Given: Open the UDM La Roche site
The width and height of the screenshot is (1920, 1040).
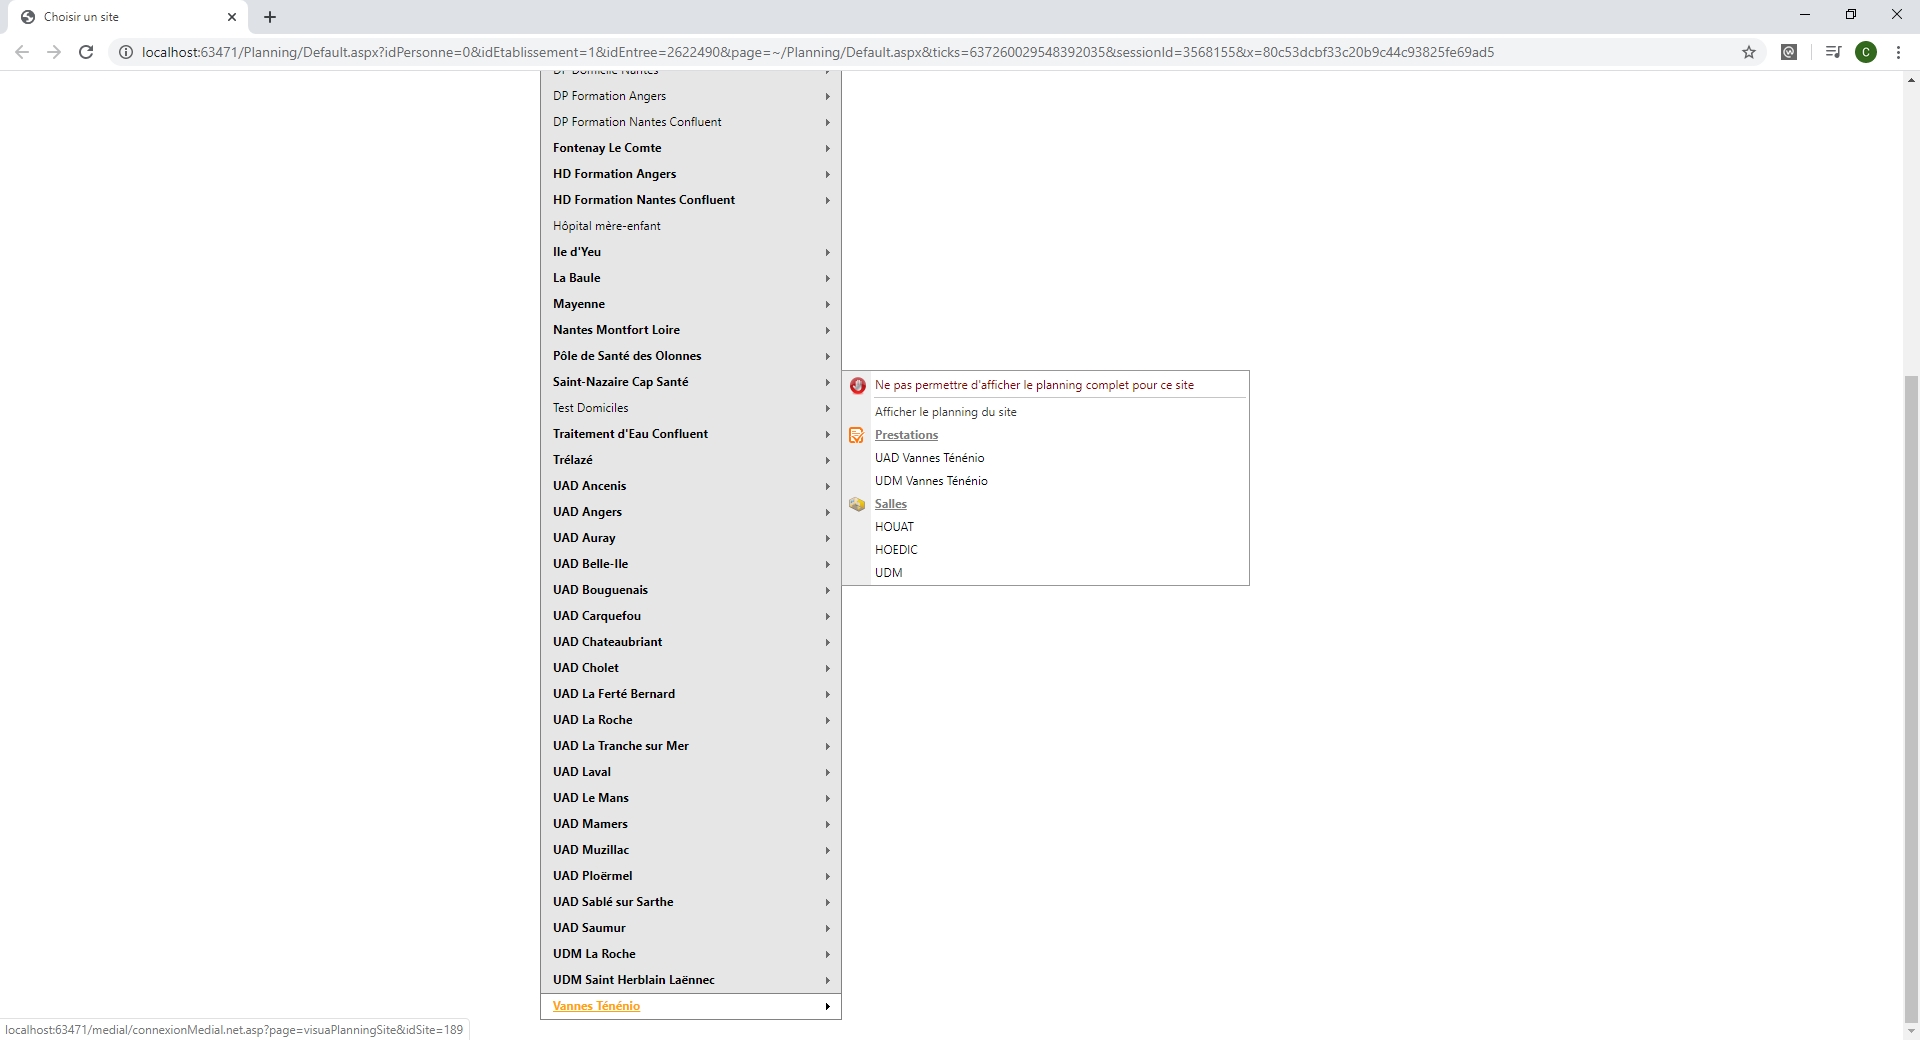Looking at the screenshot, I should (594, 954).
